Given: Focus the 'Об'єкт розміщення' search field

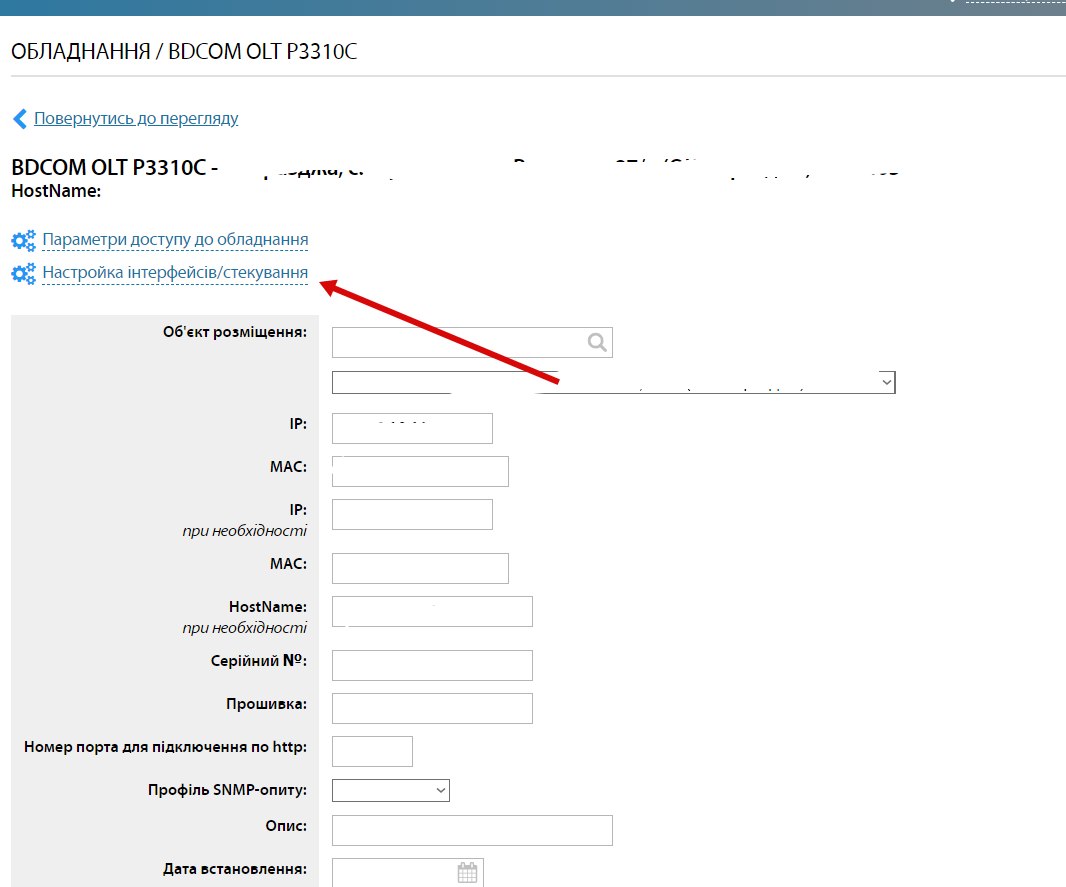Looking at the screenshot, I should point(472,343).
